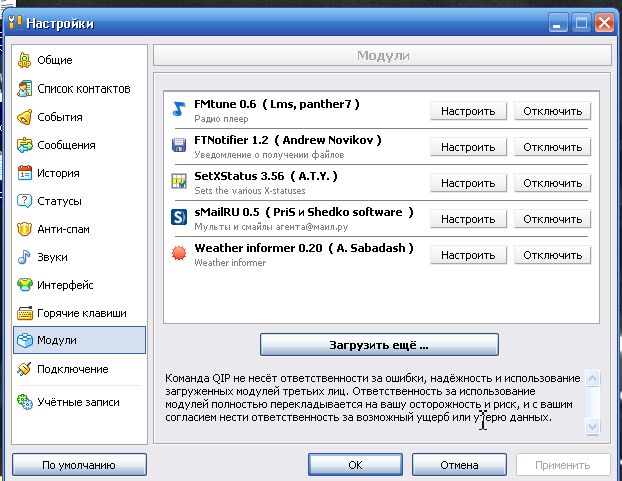This screenshot has width=622, height=481.
Task: Click the SetXStatus module icon
Action: [x=179, y=182]
